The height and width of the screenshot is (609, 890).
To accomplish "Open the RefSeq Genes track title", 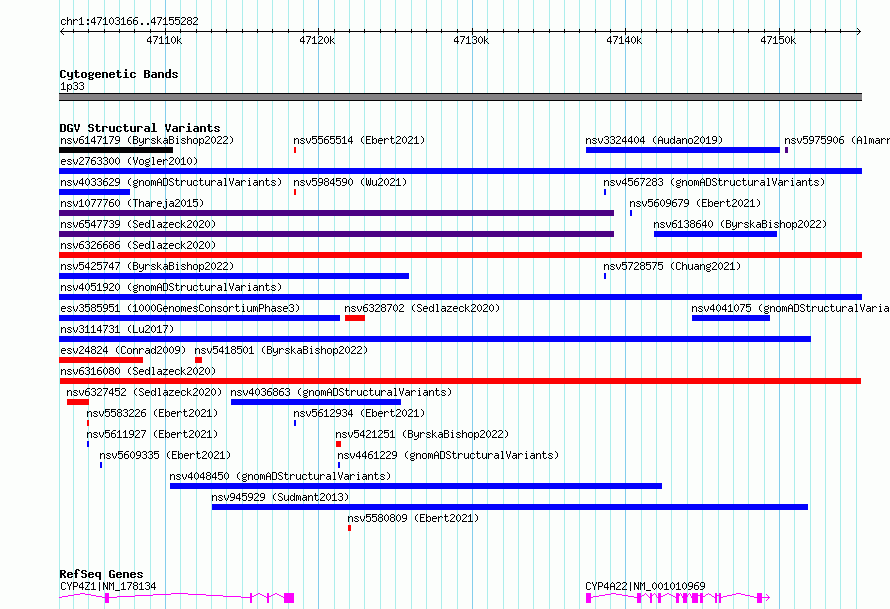I will coord(101,574).
